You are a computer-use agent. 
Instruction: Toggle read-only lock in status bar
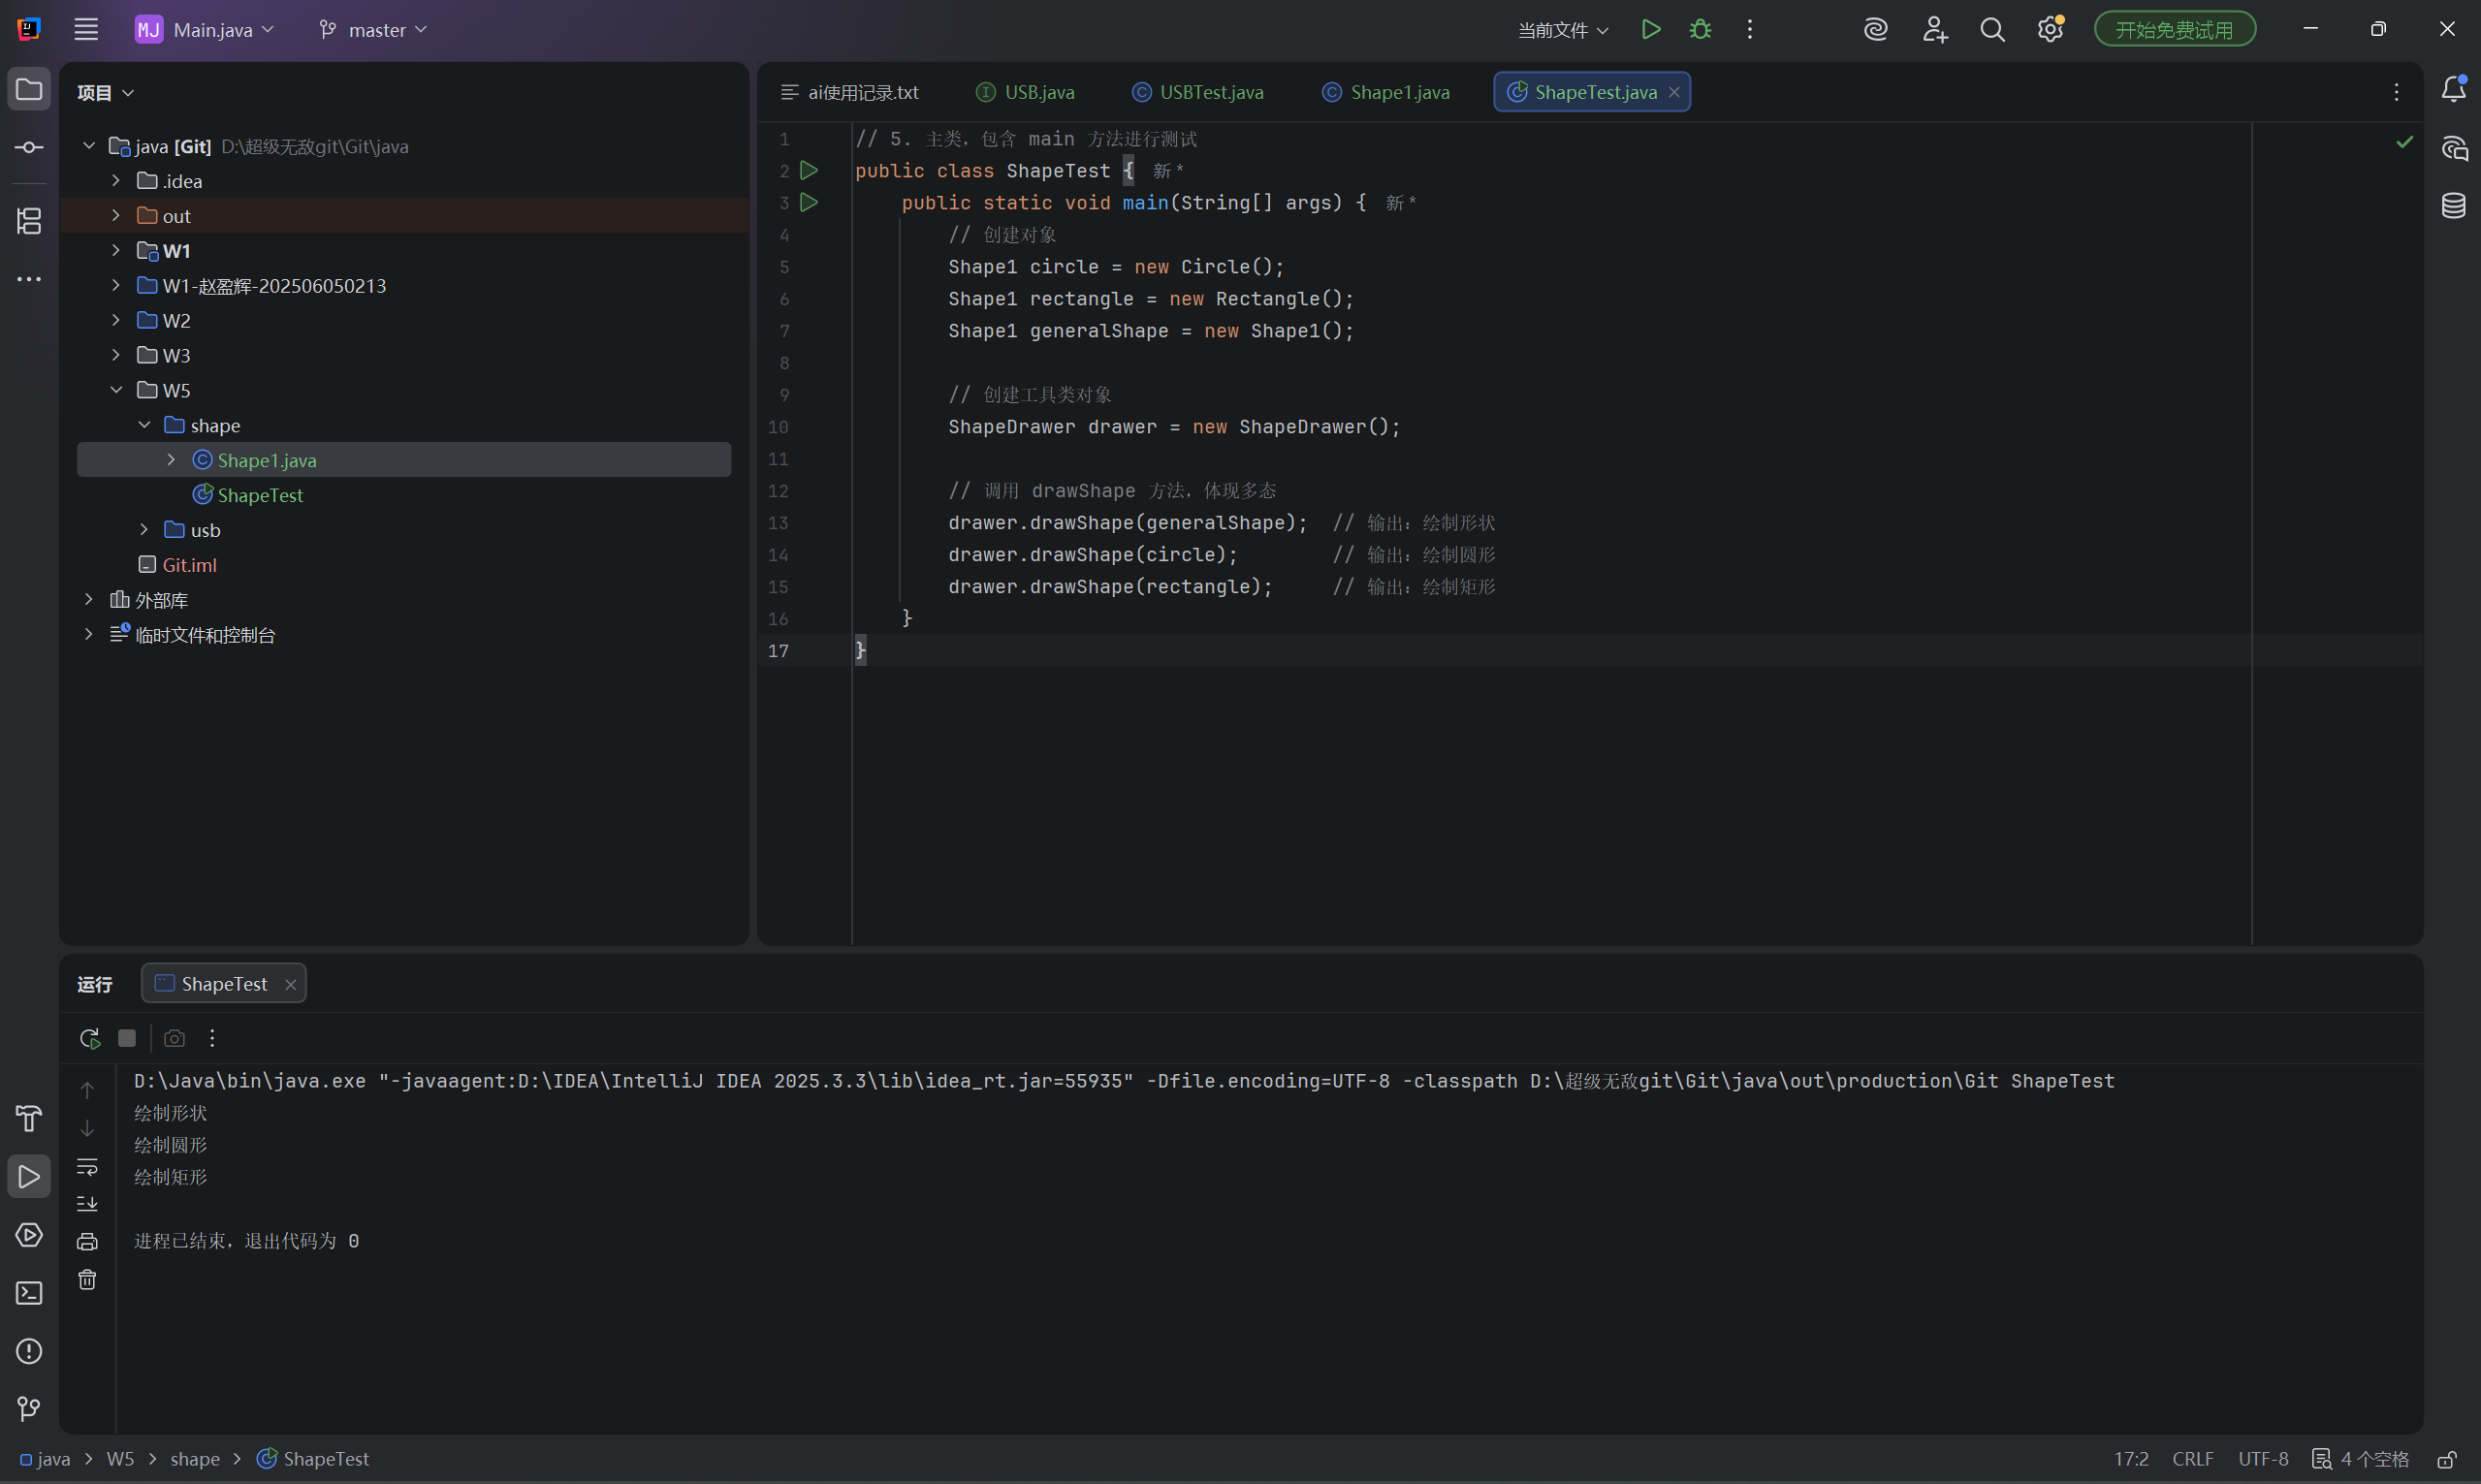pos(2447,1459)
